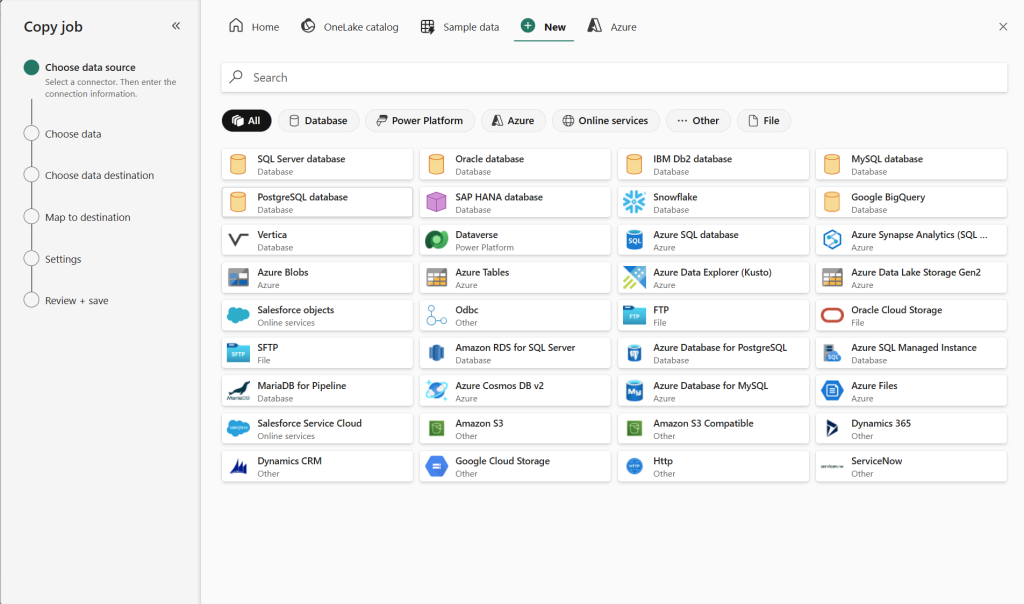This screenshot has height=604, width=1024.
Task: Open the Sample data tab
Action: click(x=460, y=27)
